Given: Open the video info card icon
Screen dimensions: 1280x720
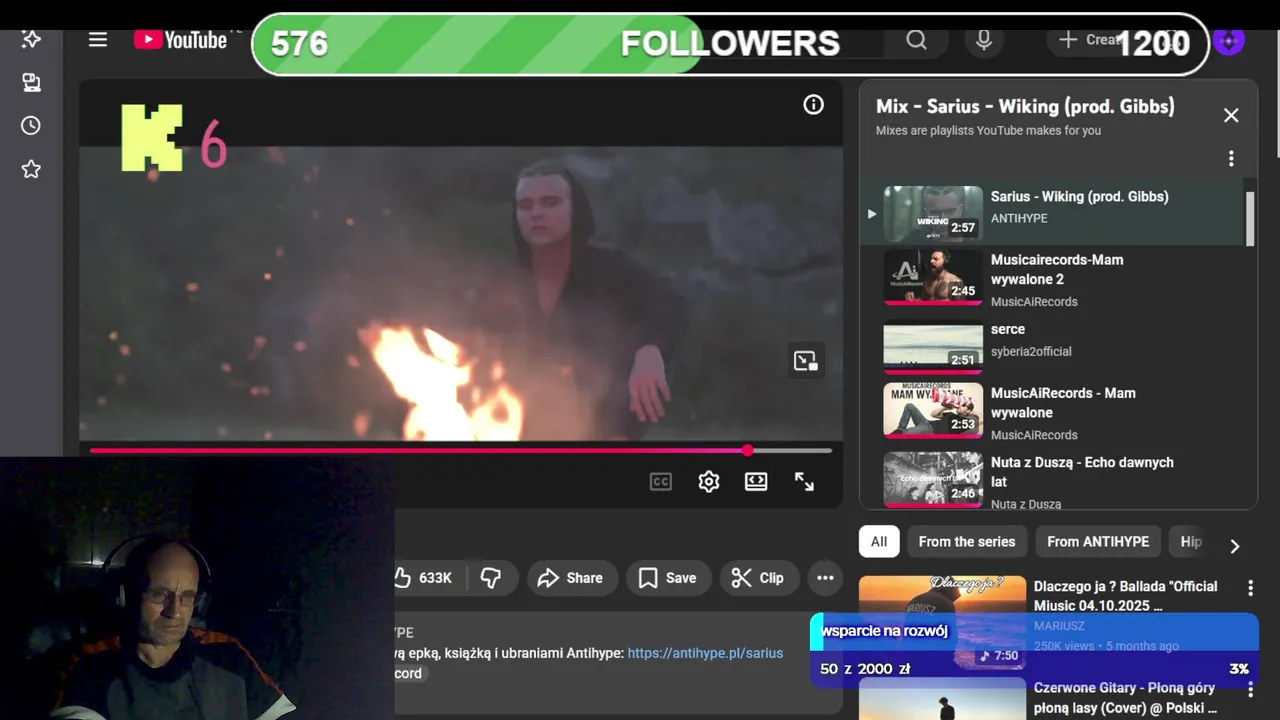Looking at the screenshot, I should coord(814,105).
